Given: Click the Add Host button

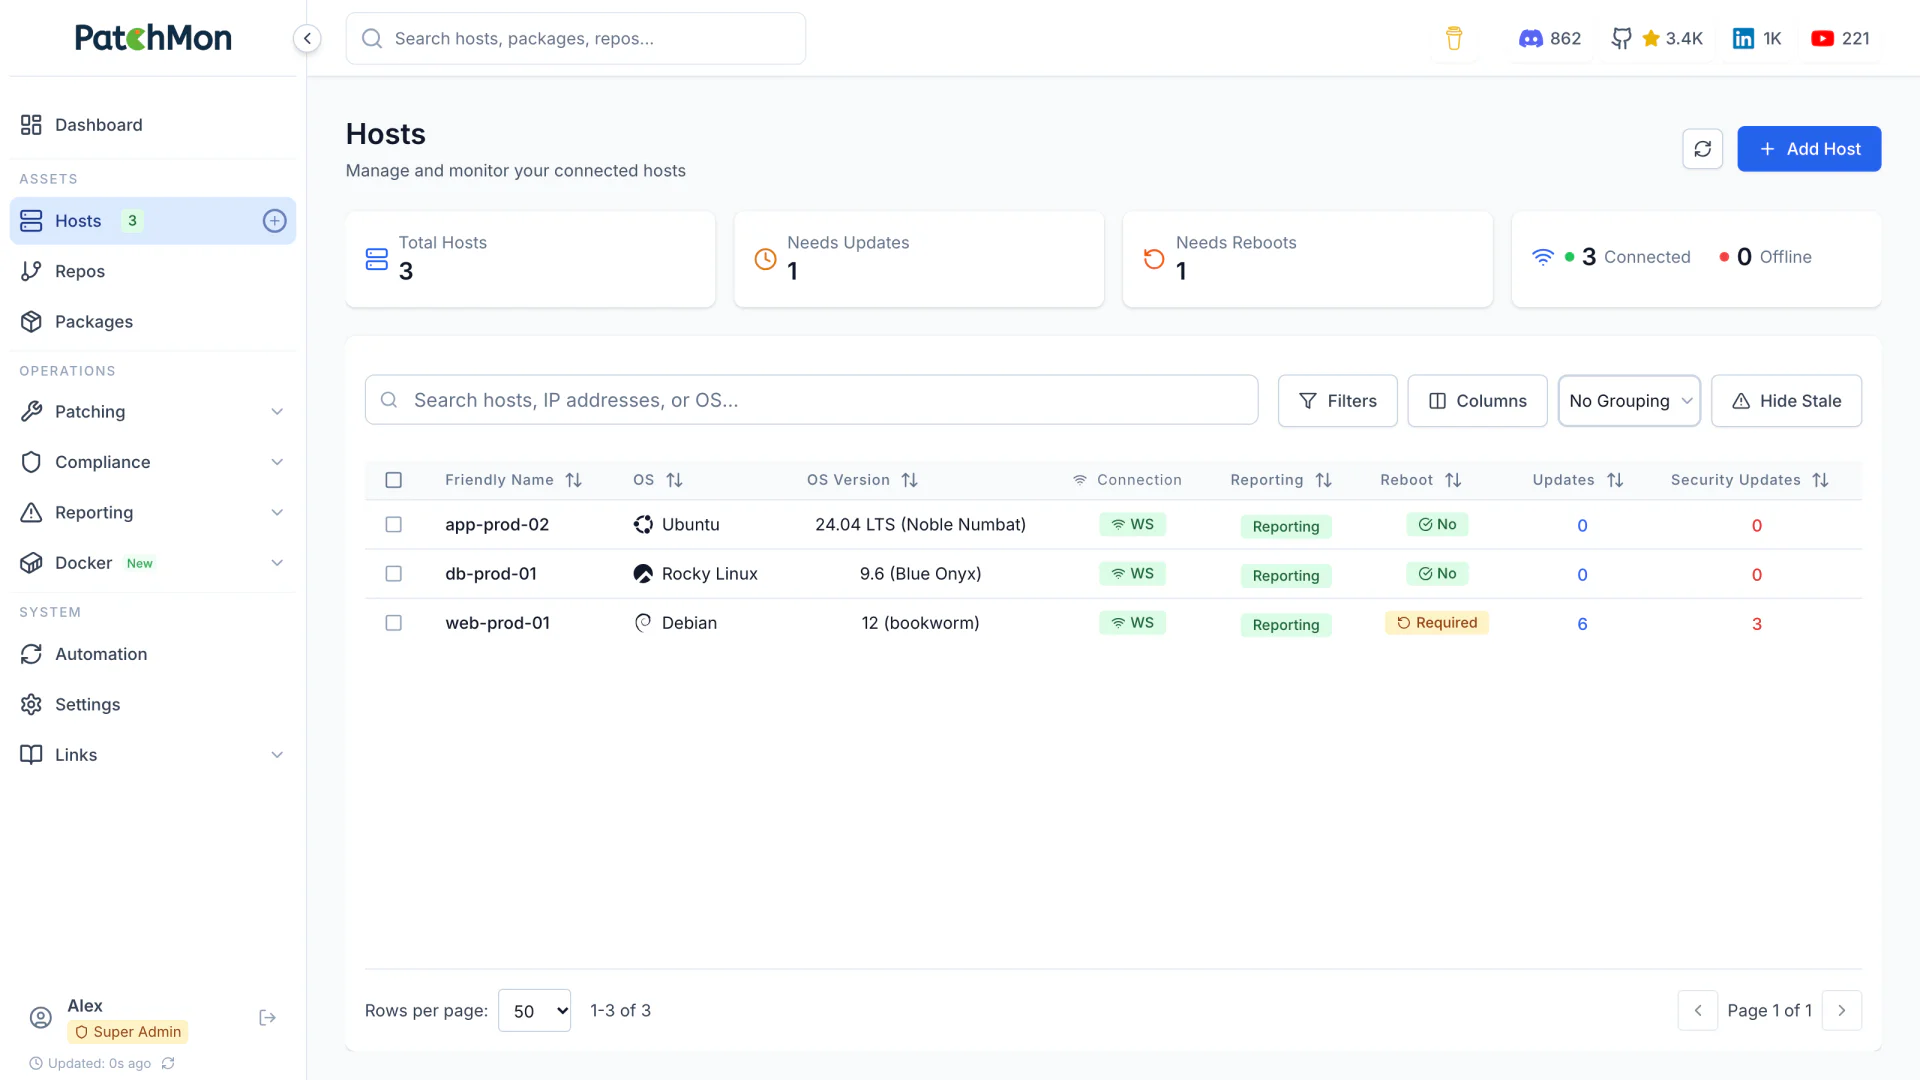Looking at the screenshot, I should tap(1809, 149).
